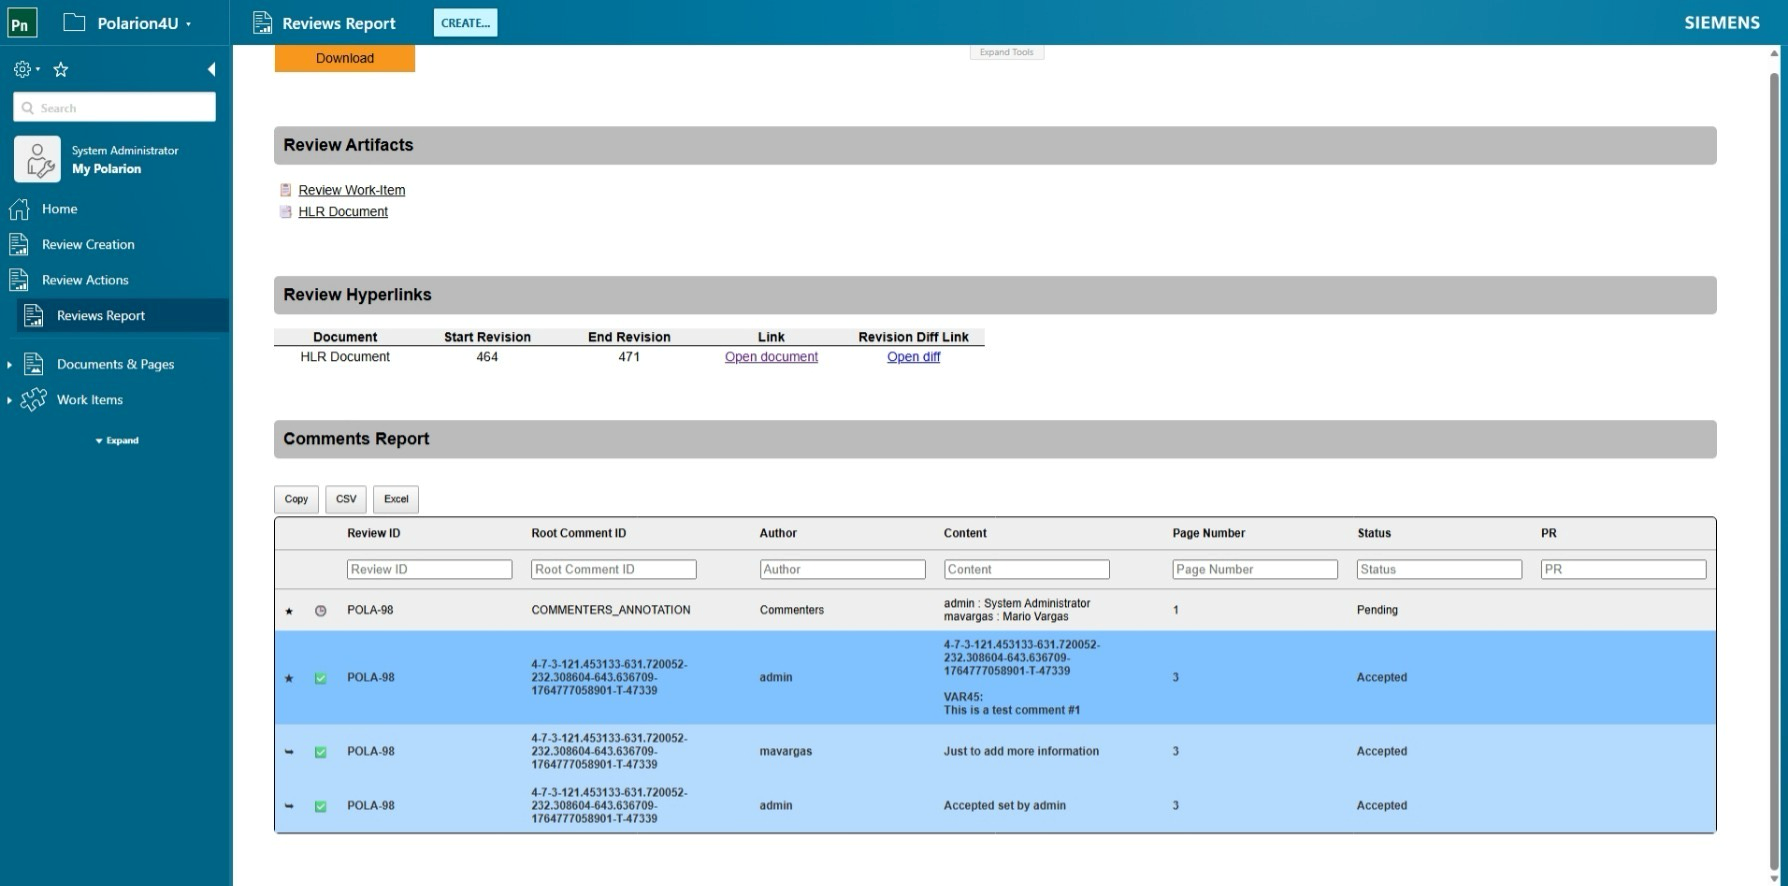Click the Author filter input field
Screen dimensions: 1788x886
842,569
